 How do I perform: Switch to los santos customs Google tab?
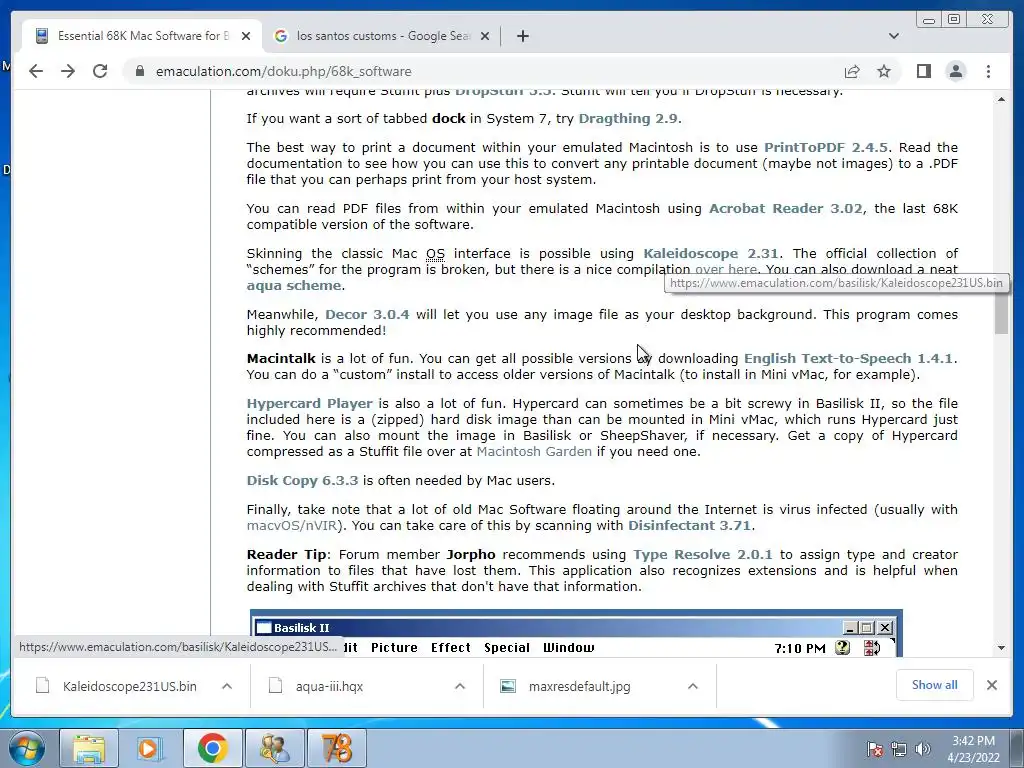381,36
